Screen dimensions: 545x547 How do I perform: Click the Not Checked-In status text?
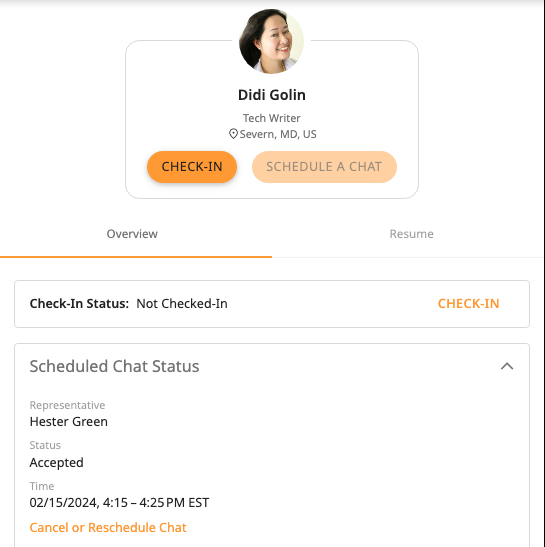click(x=182, y=304)
